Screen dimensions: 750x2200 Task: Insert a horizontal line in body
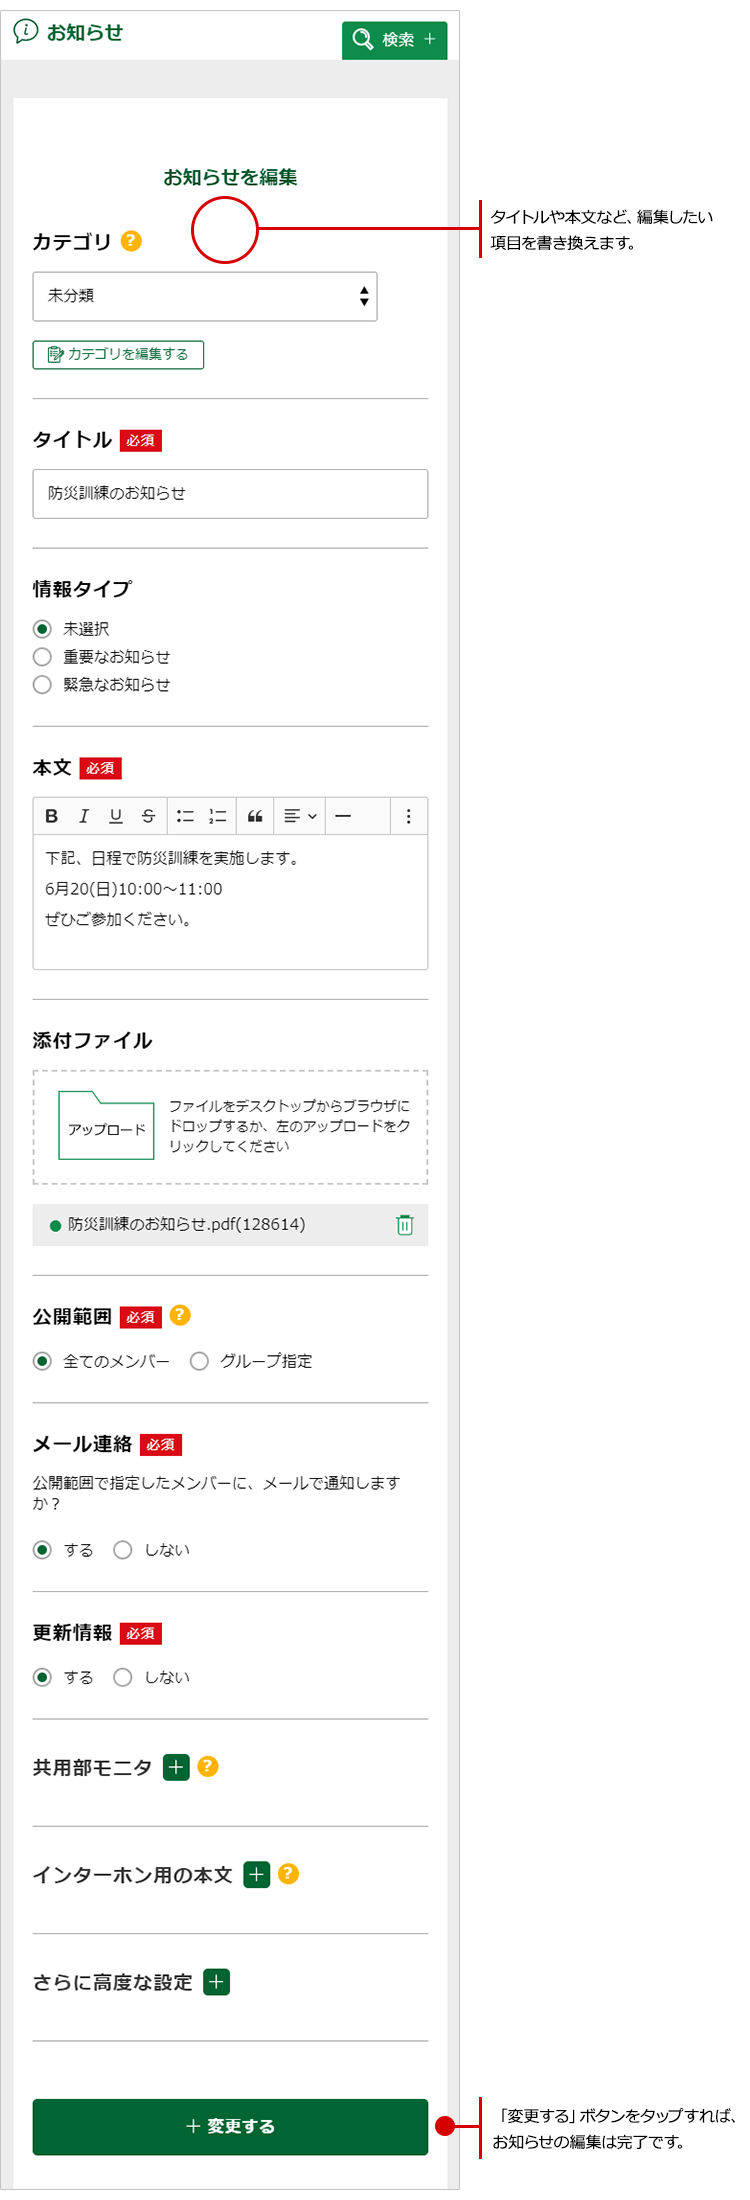[x=343, y=816]
